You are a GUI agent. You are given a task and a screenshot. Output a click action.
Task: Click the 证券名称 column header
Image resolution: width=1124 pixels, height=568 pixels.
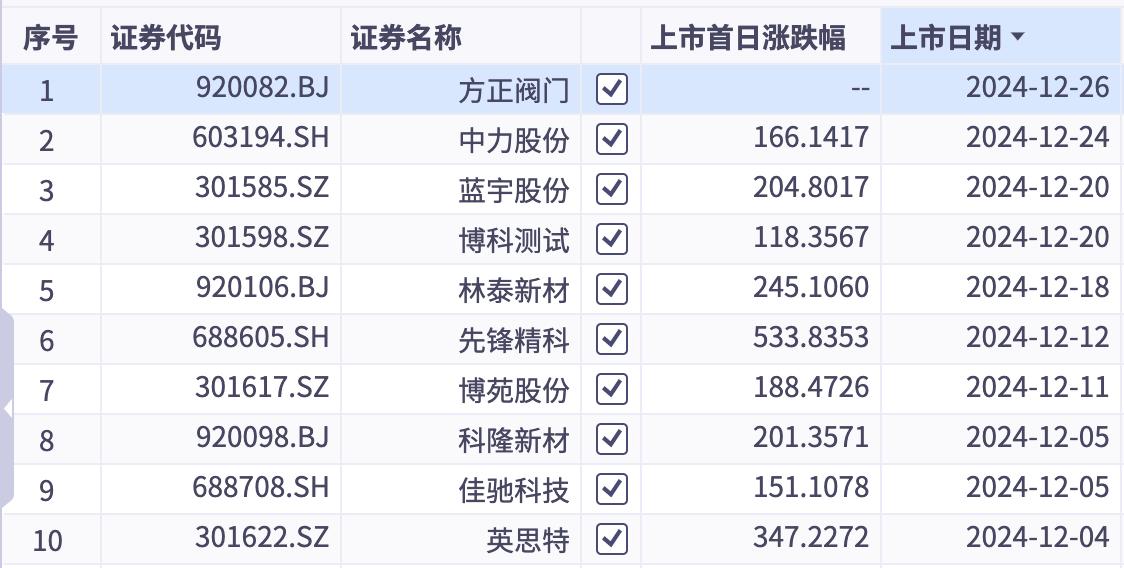406,37
